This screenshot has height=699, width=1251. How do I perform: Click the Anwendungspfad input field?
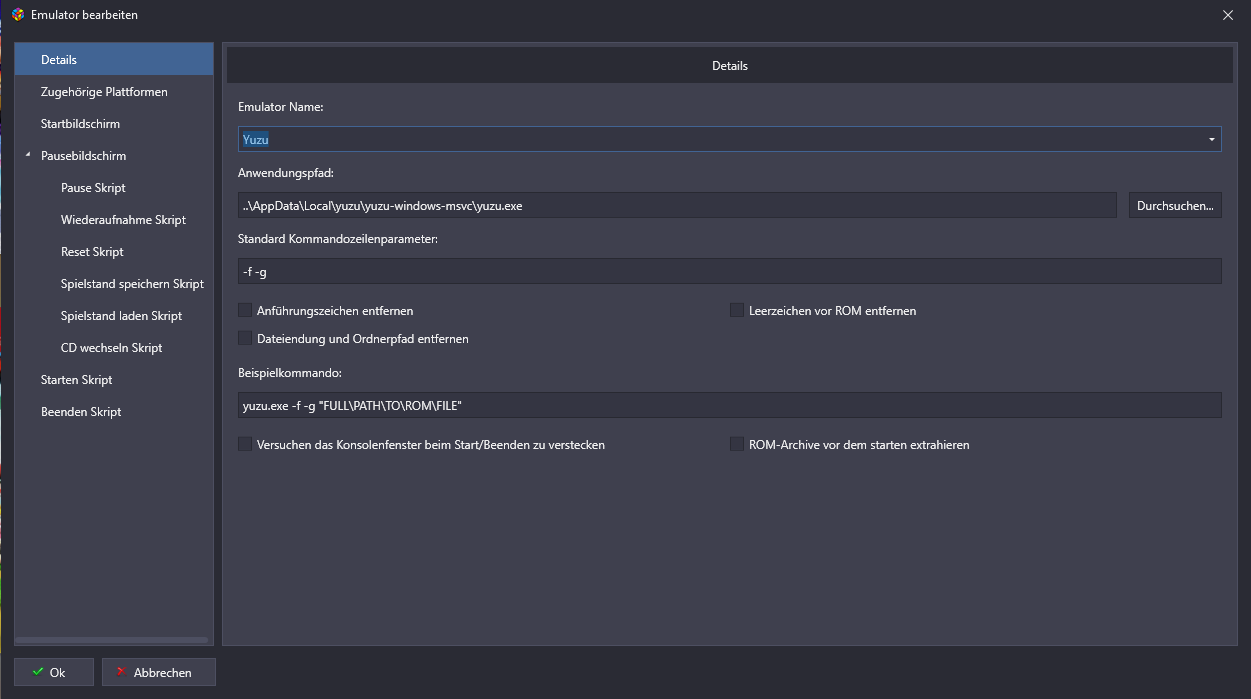click(x=677, y=205)
